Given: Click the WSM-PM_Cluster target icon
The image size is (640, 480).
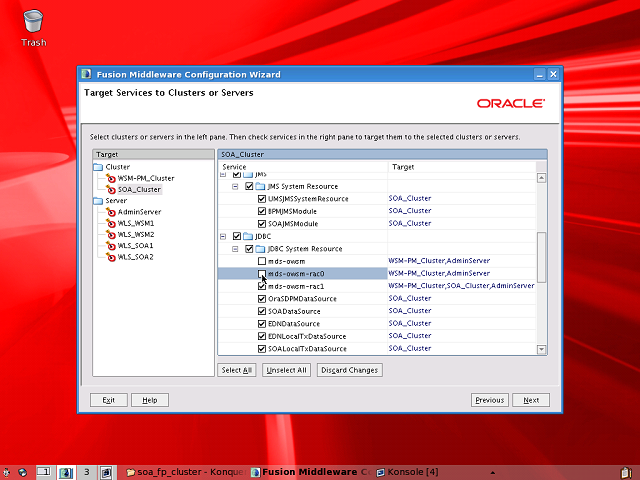Looking at the screenshot, I should (x=111, y=178).
